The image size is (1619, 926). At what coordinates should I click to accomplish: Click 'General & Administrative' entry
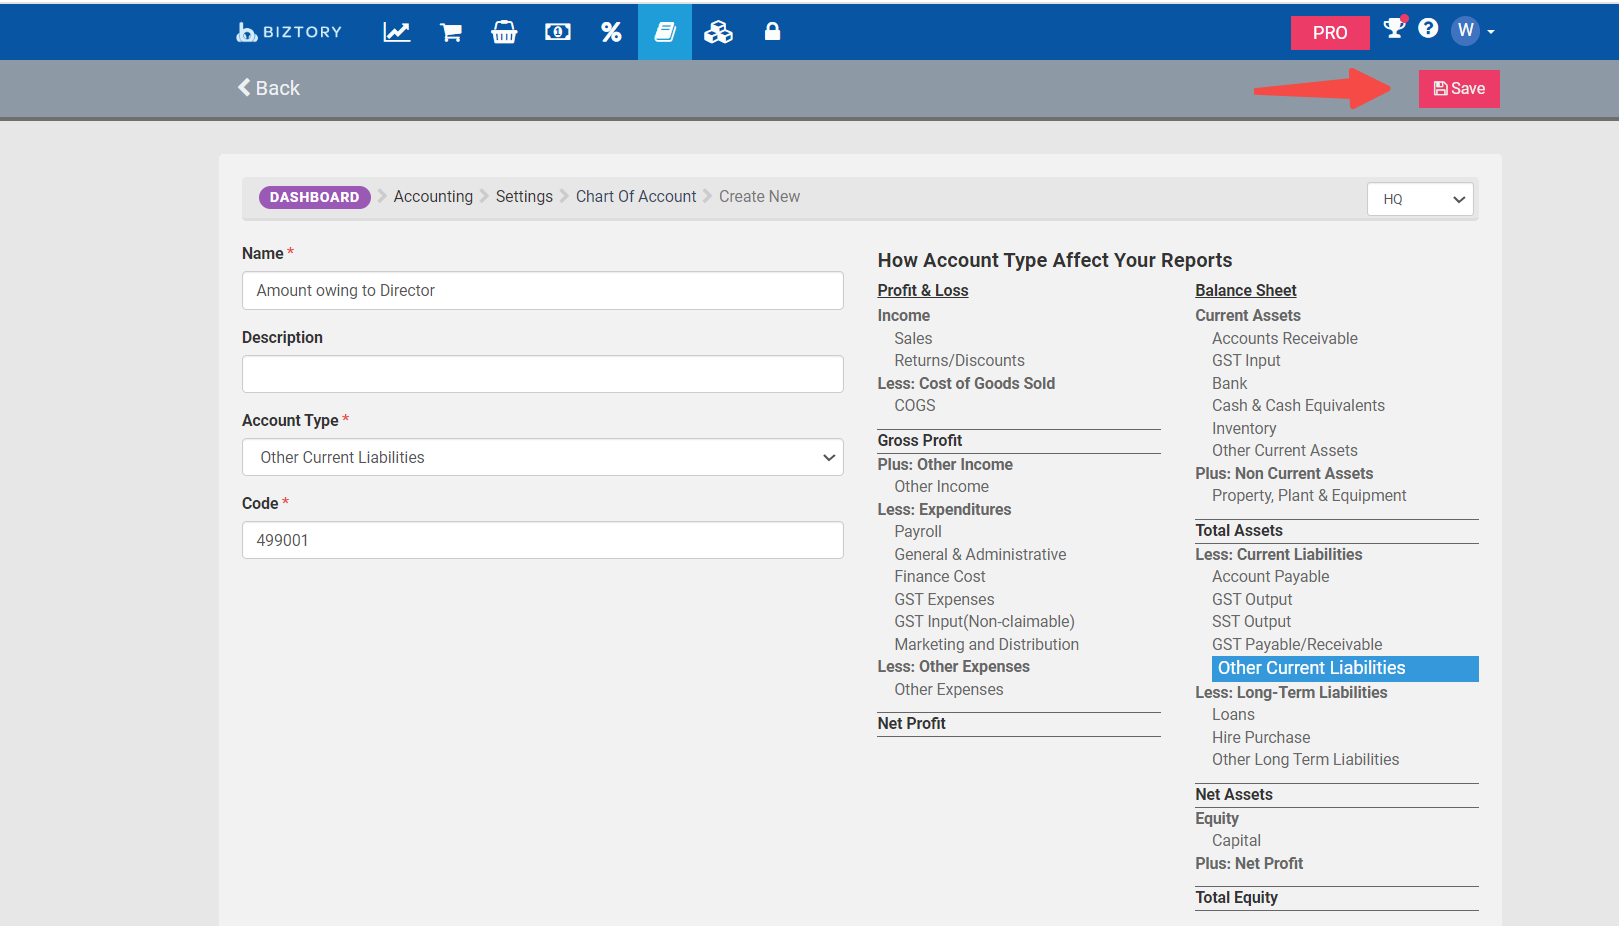(980, 555)
